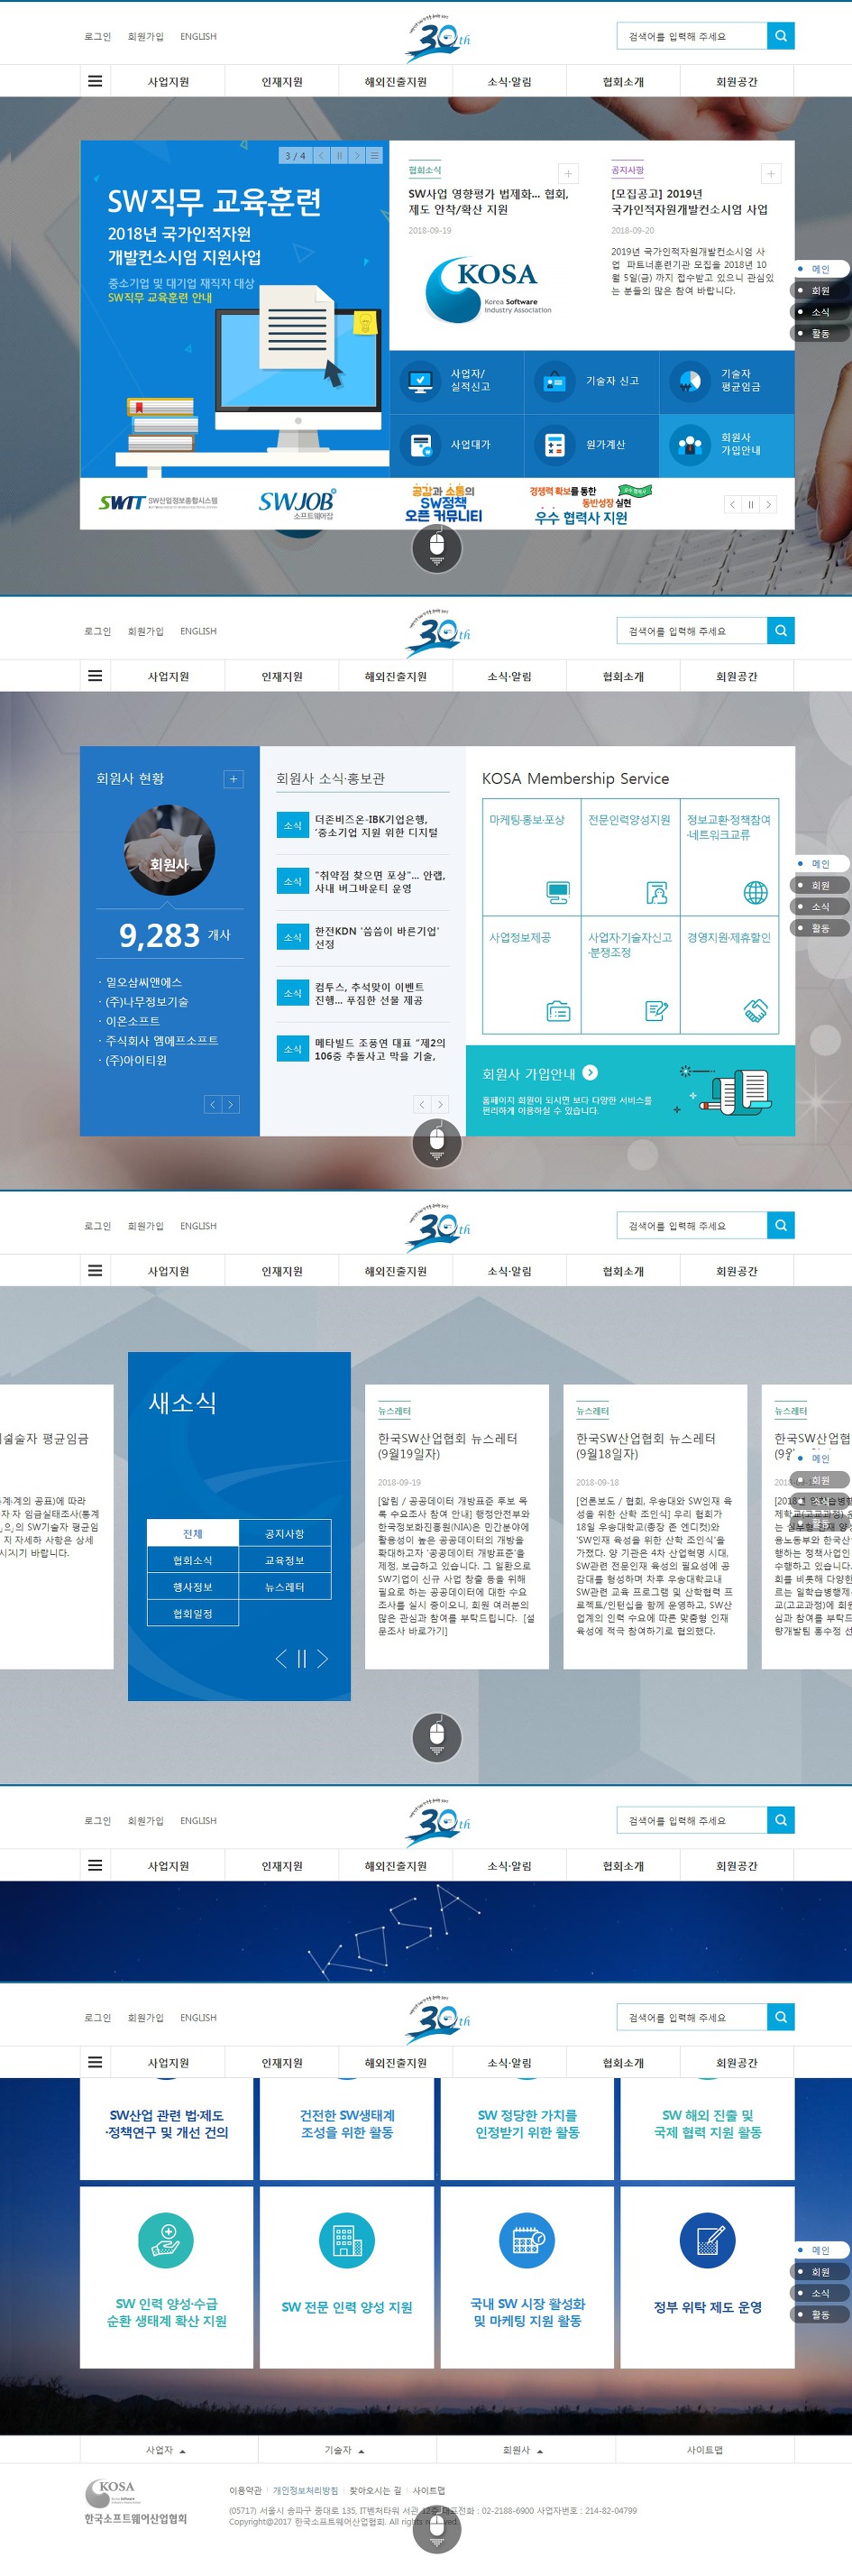Click the 마케팅·홍보·포상 monitor icon
Viewport: 852px width, 2576px height.
(x=558, y=892)
